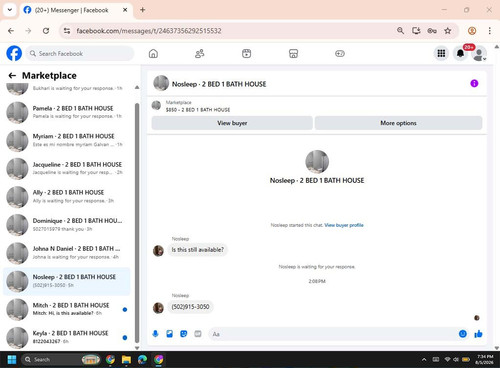Click the Nosleep avatar in the chat header
The width and height of the screenshot is (500, 368).
point(161,83)
